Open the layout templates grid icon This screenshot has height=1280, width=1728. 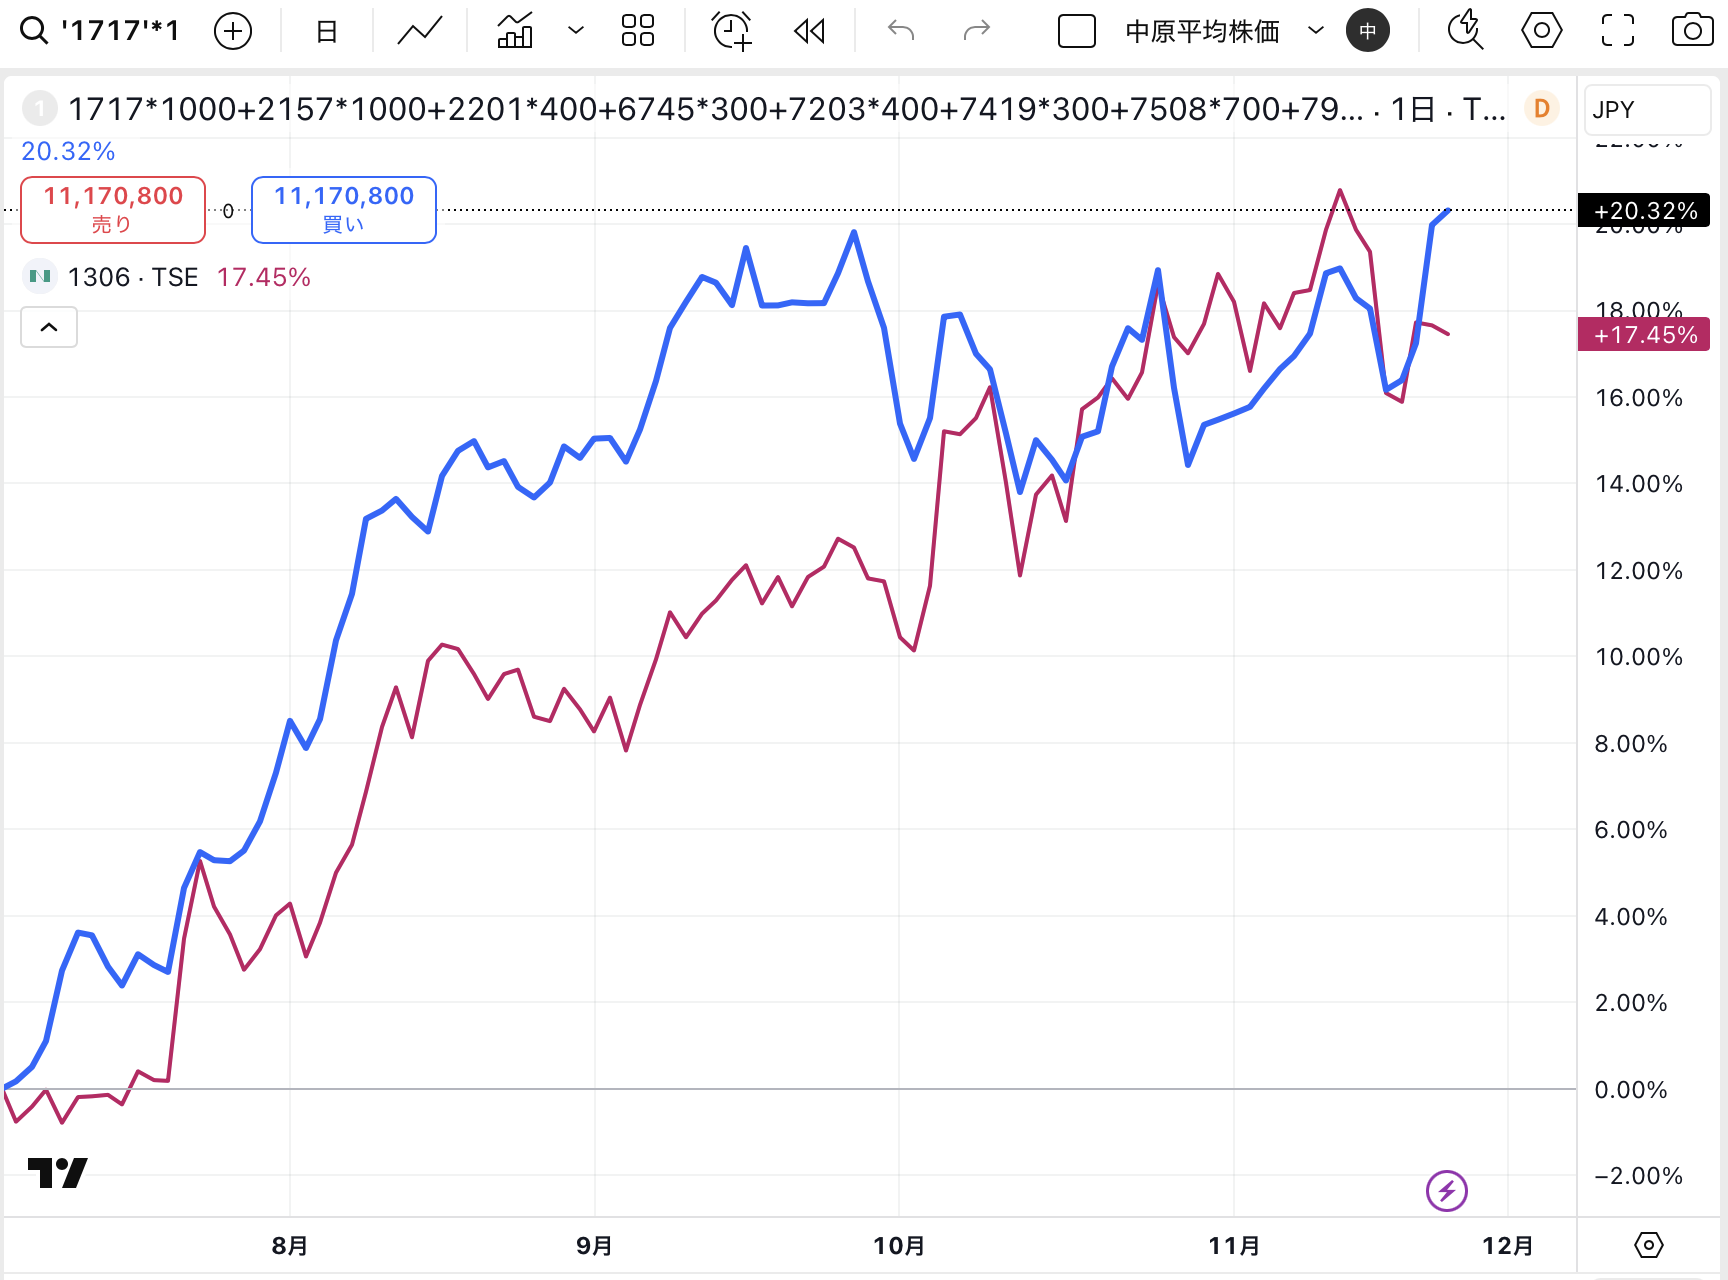click(x=637, y=31)
